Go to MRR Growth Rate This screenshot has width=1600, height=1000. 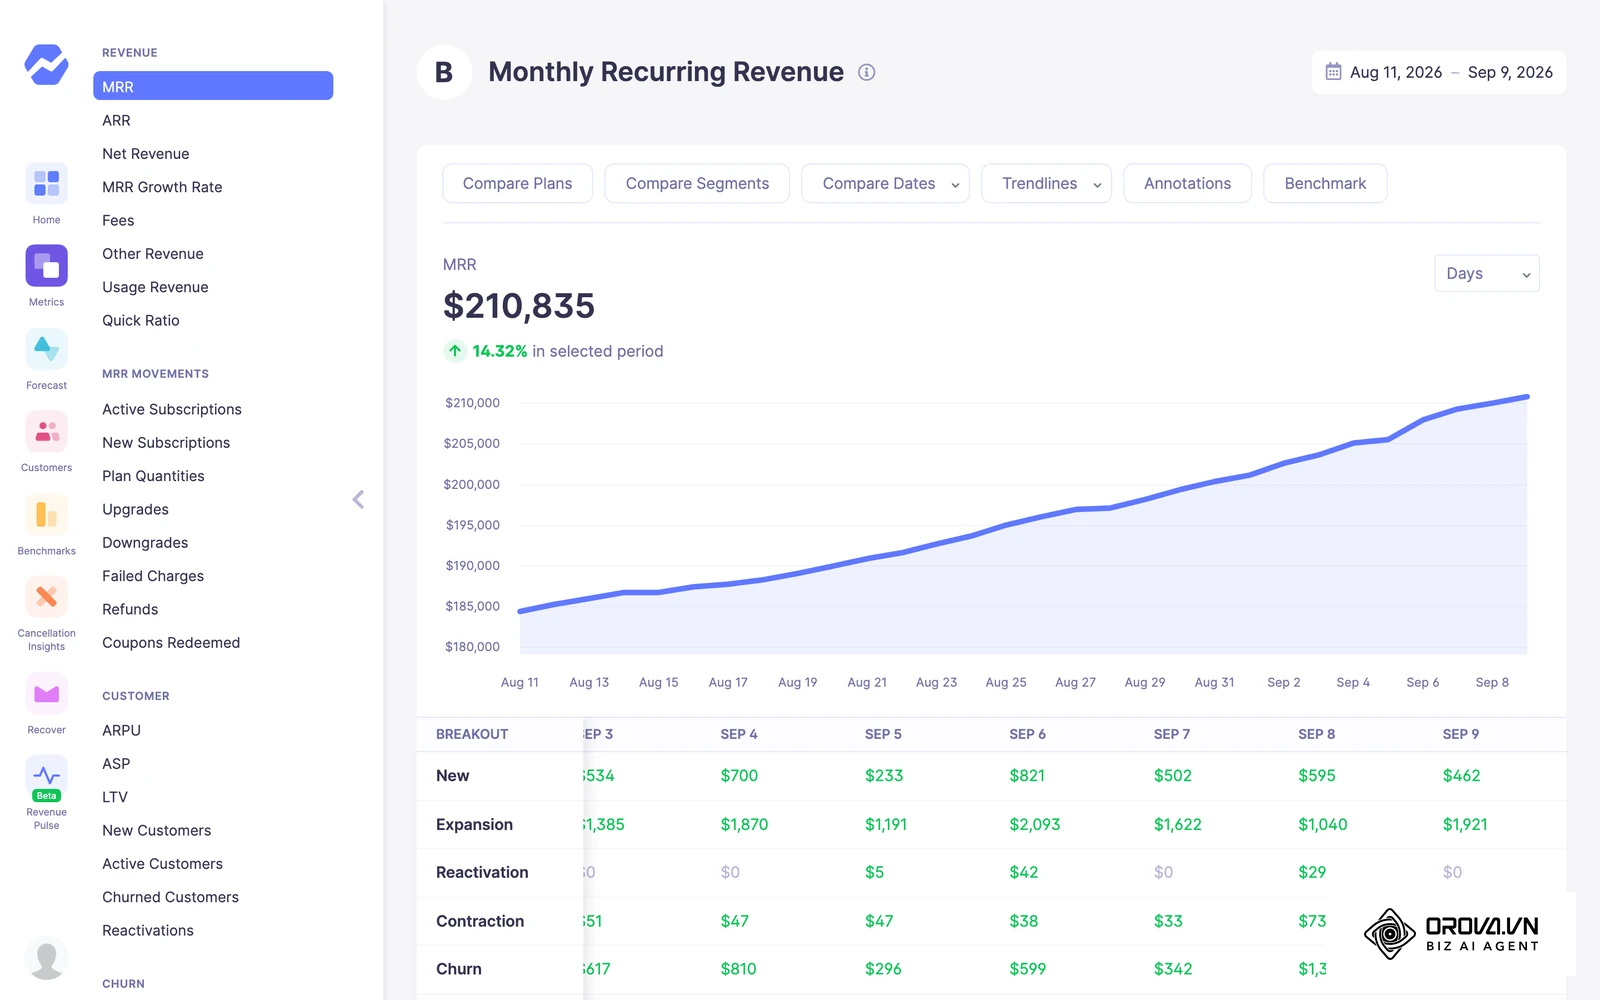coord(162,187)
